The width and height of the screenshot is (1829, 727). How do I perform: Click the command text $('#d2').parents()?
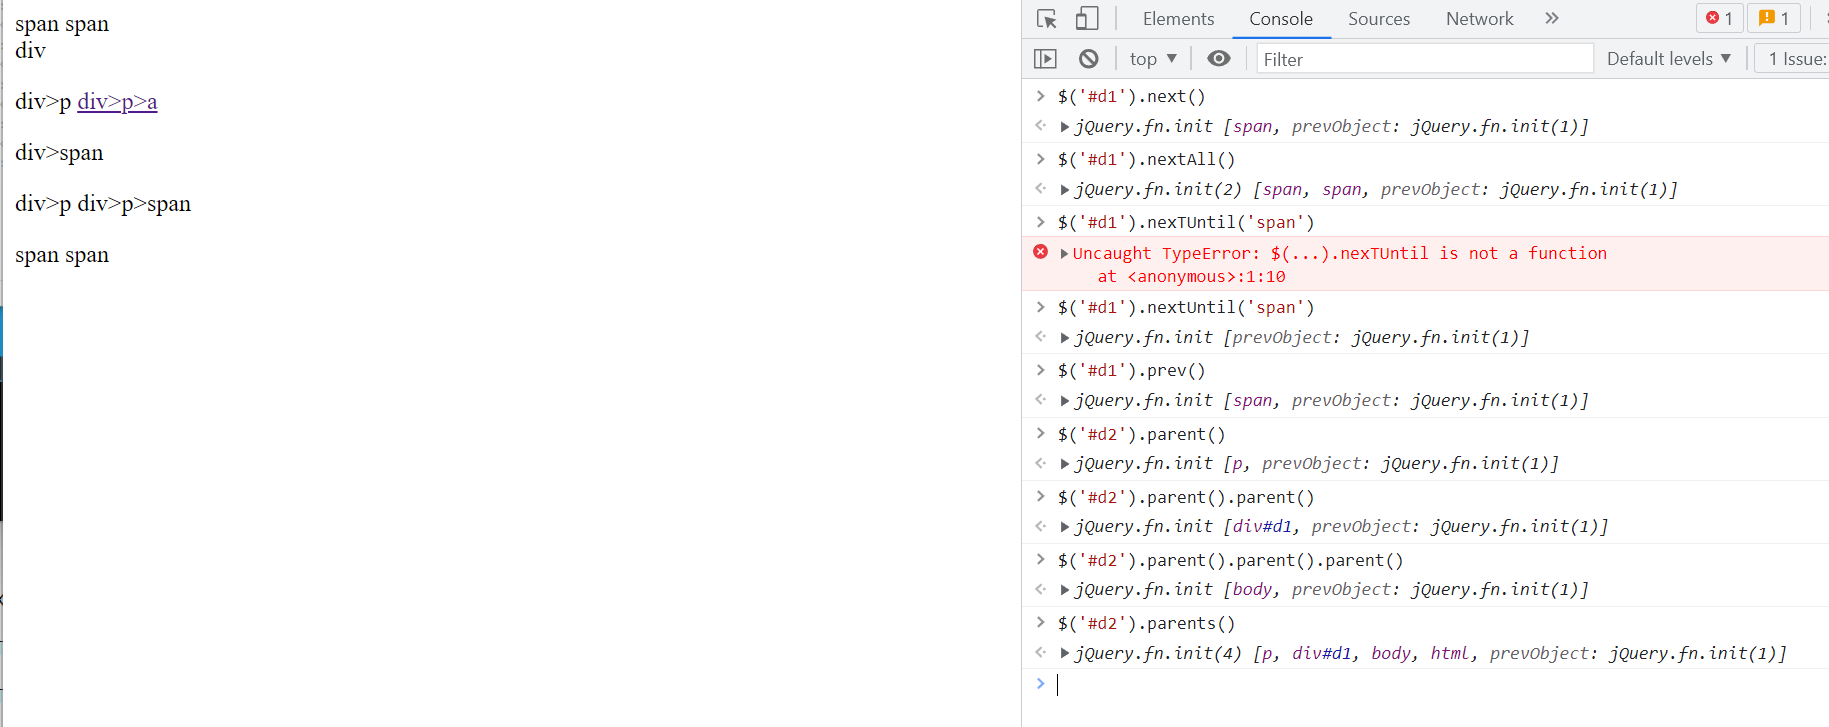pyautogui.click(x=1146, y=624)
